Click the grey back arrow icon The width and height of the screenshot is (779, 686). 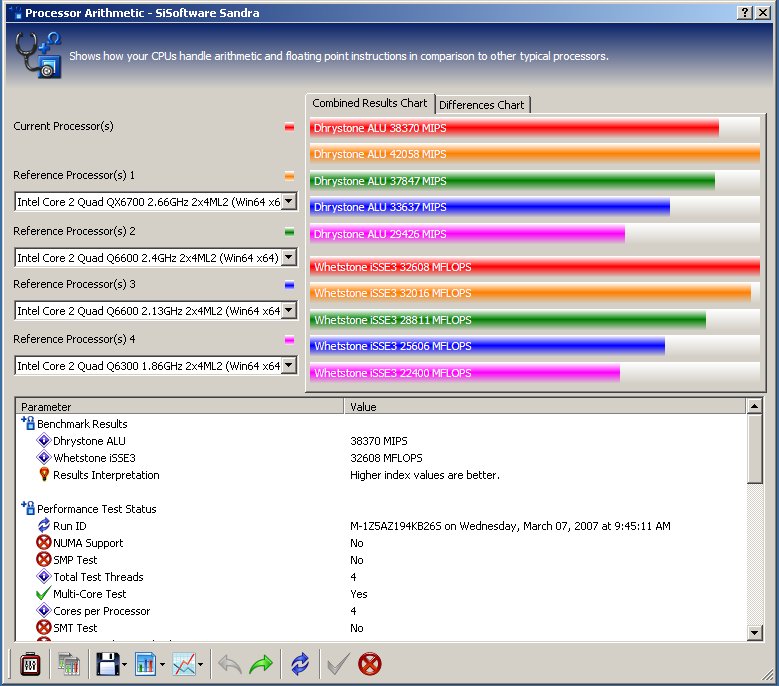click(x=230, y=664)
